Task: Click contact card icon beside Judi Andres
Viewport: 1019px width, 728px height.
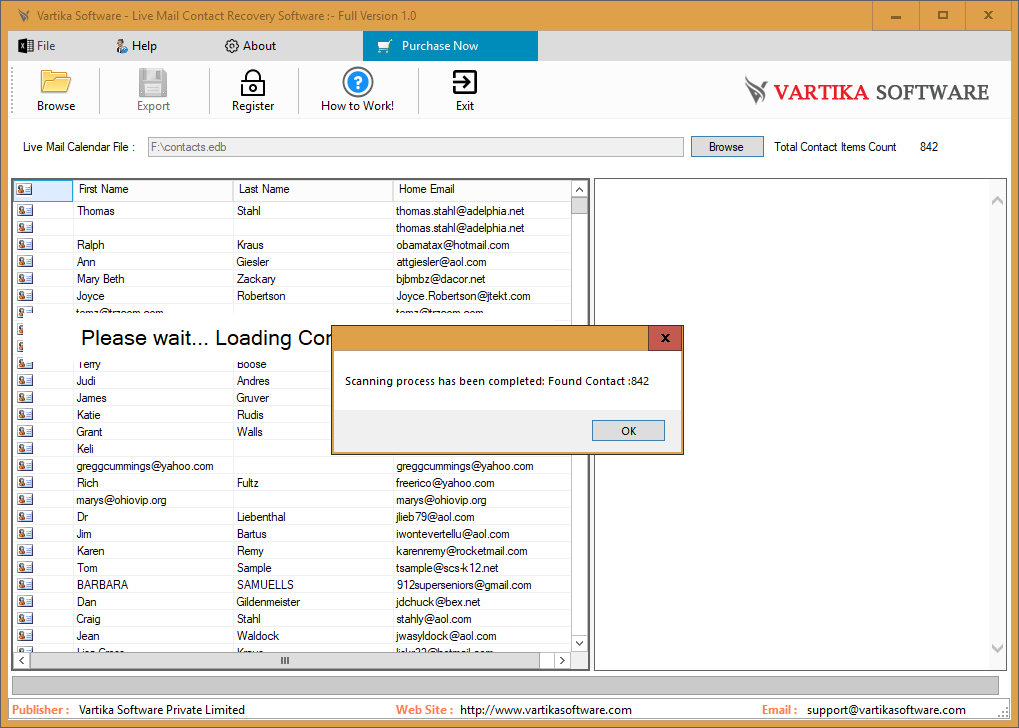Action: coord(25,380)
